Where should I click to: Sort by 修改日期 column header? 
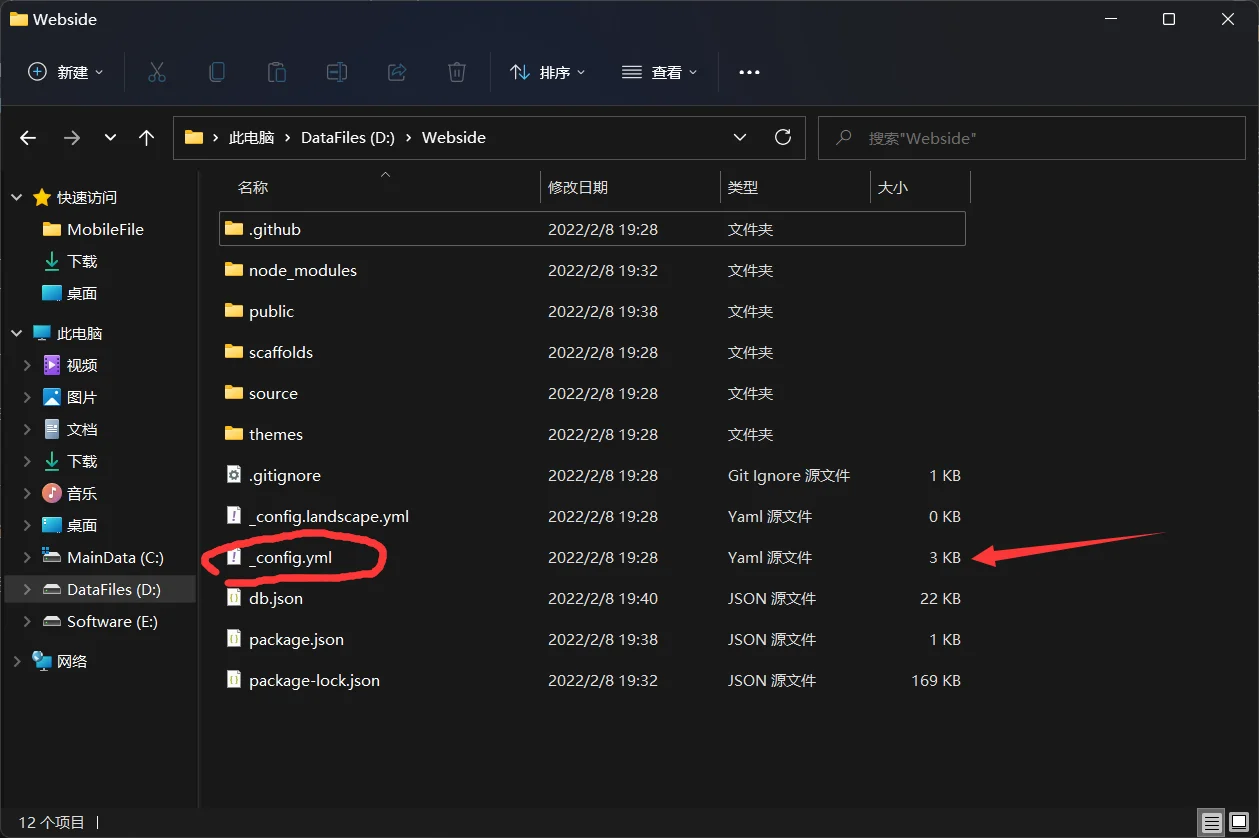point(578,187)
